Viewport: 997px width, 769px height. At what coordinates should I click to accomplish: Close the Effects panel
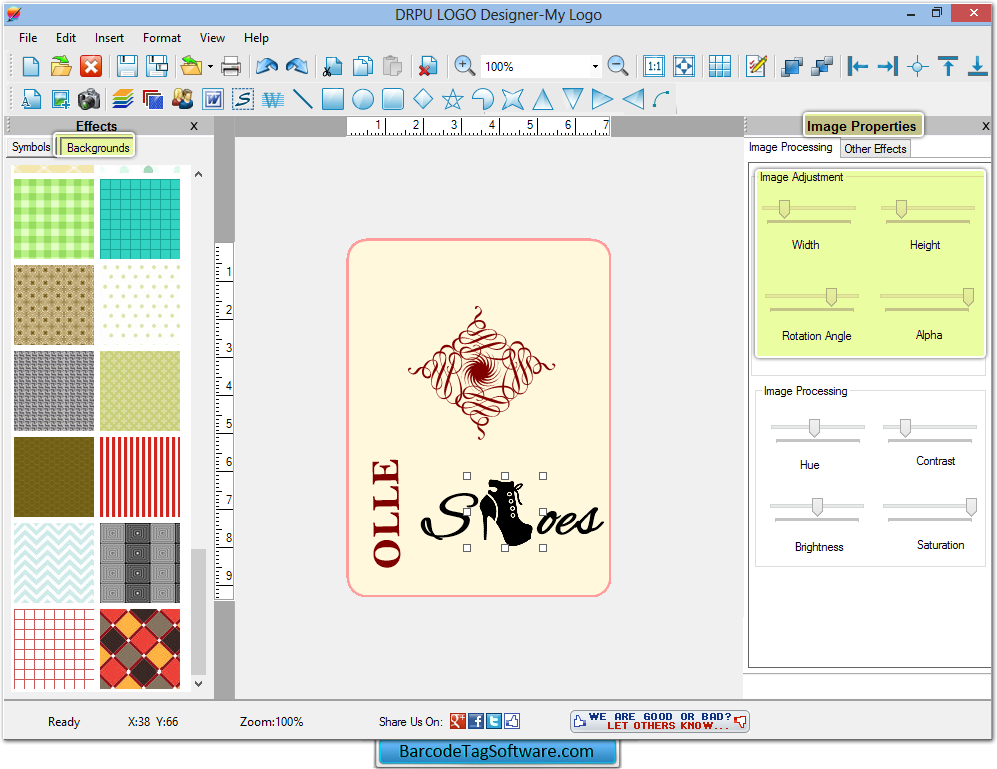click(194, 126)
